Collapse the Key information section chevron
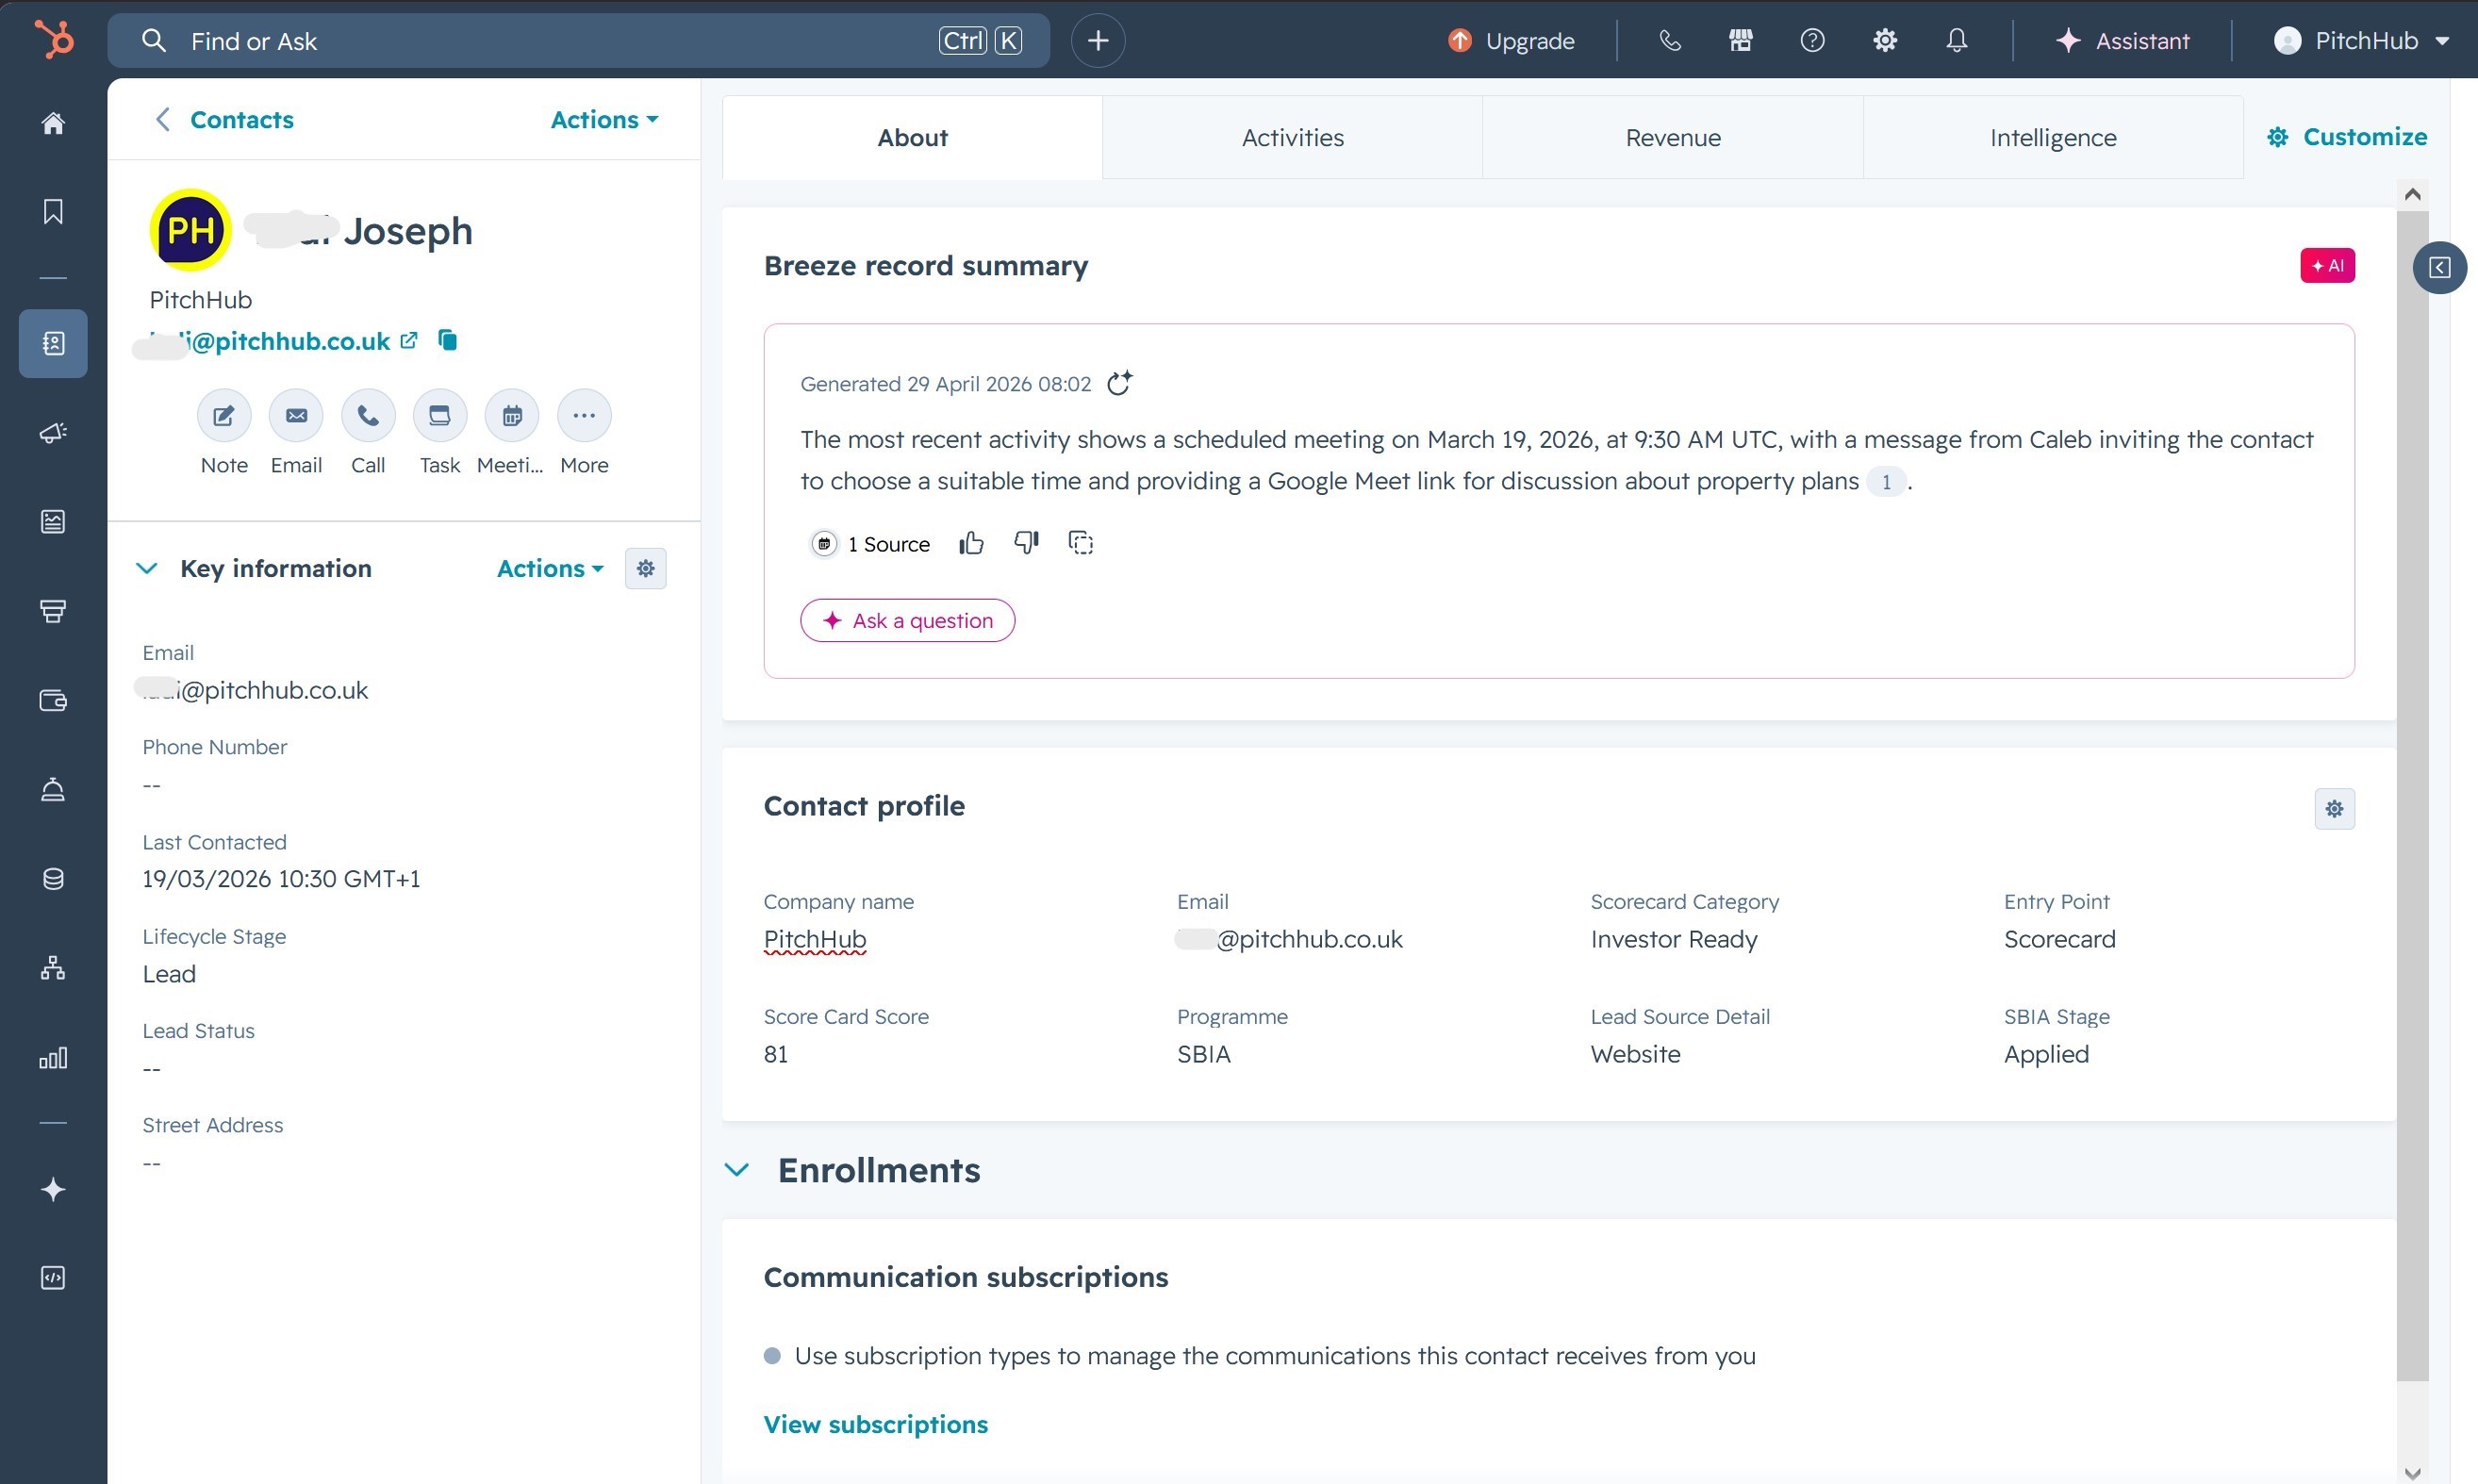The height and width of the screenshot is (1484, 2478). [x=147, y=568]
